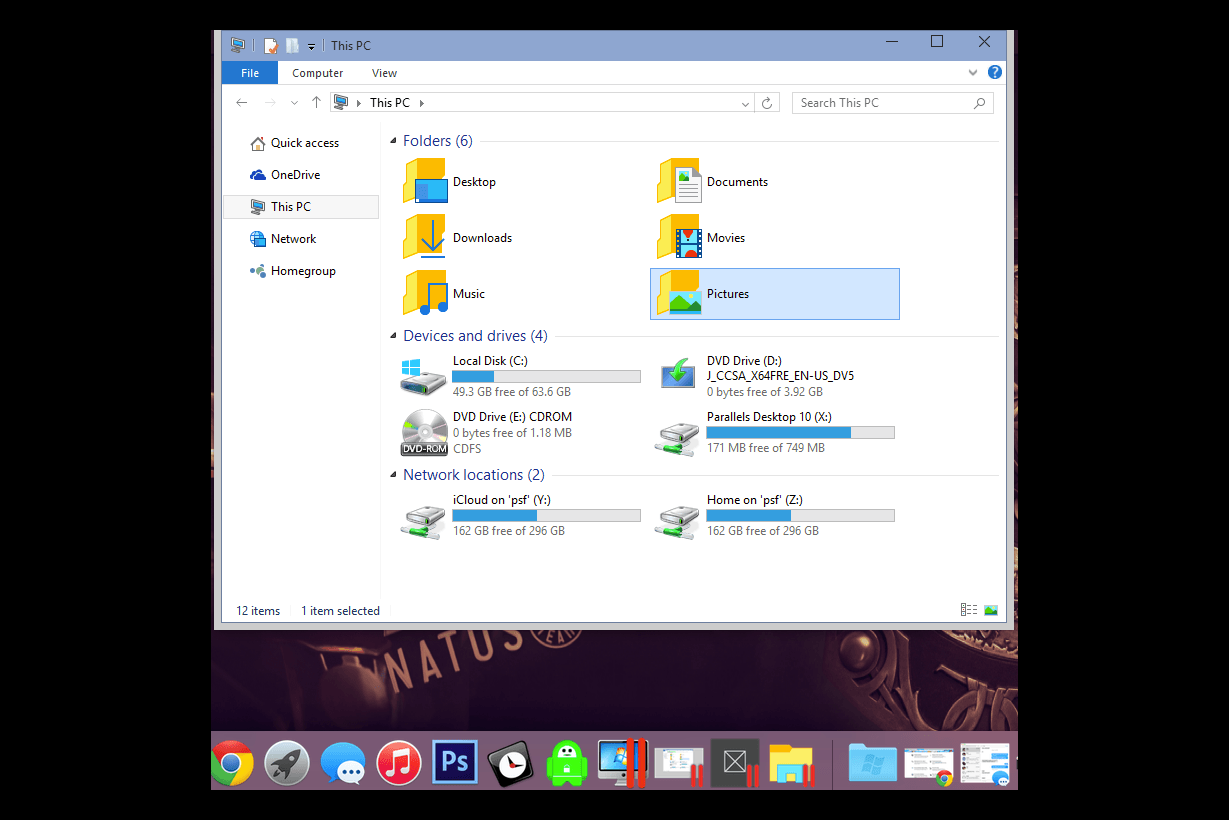Click Local Disk (C:) usage bar

click(x=546, y=377)
